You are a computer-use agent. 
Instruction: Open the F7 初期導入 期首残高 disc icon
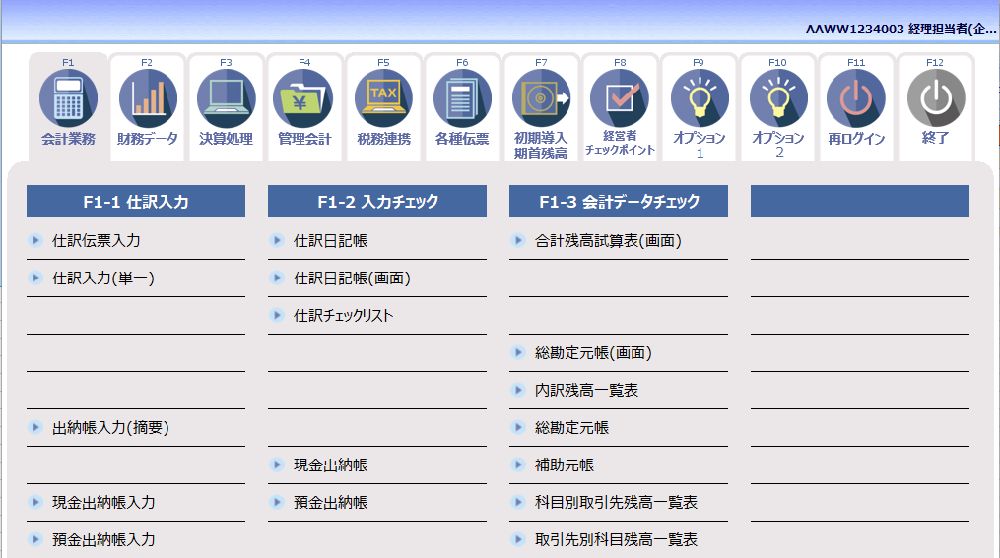pyautogui.click(x=541, y=99)
